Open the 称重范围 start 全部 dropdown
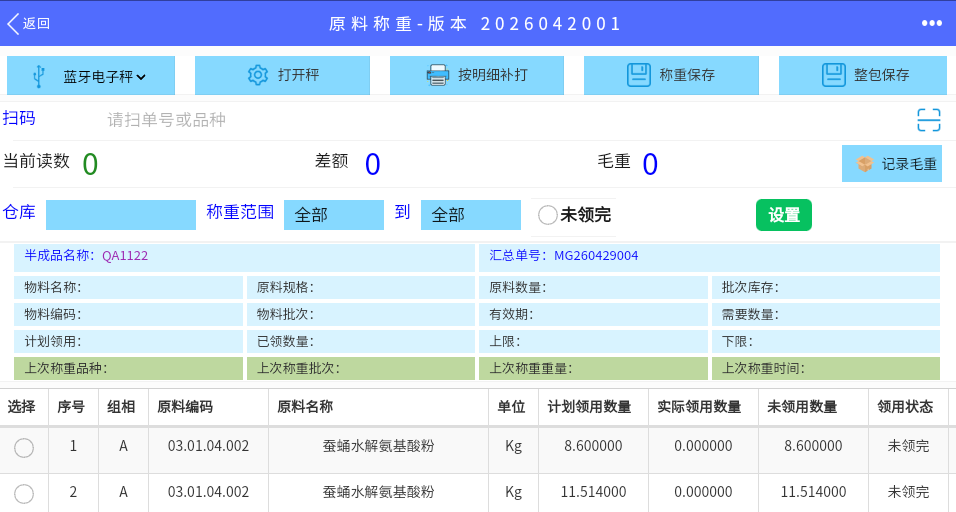 click(334, 215)
